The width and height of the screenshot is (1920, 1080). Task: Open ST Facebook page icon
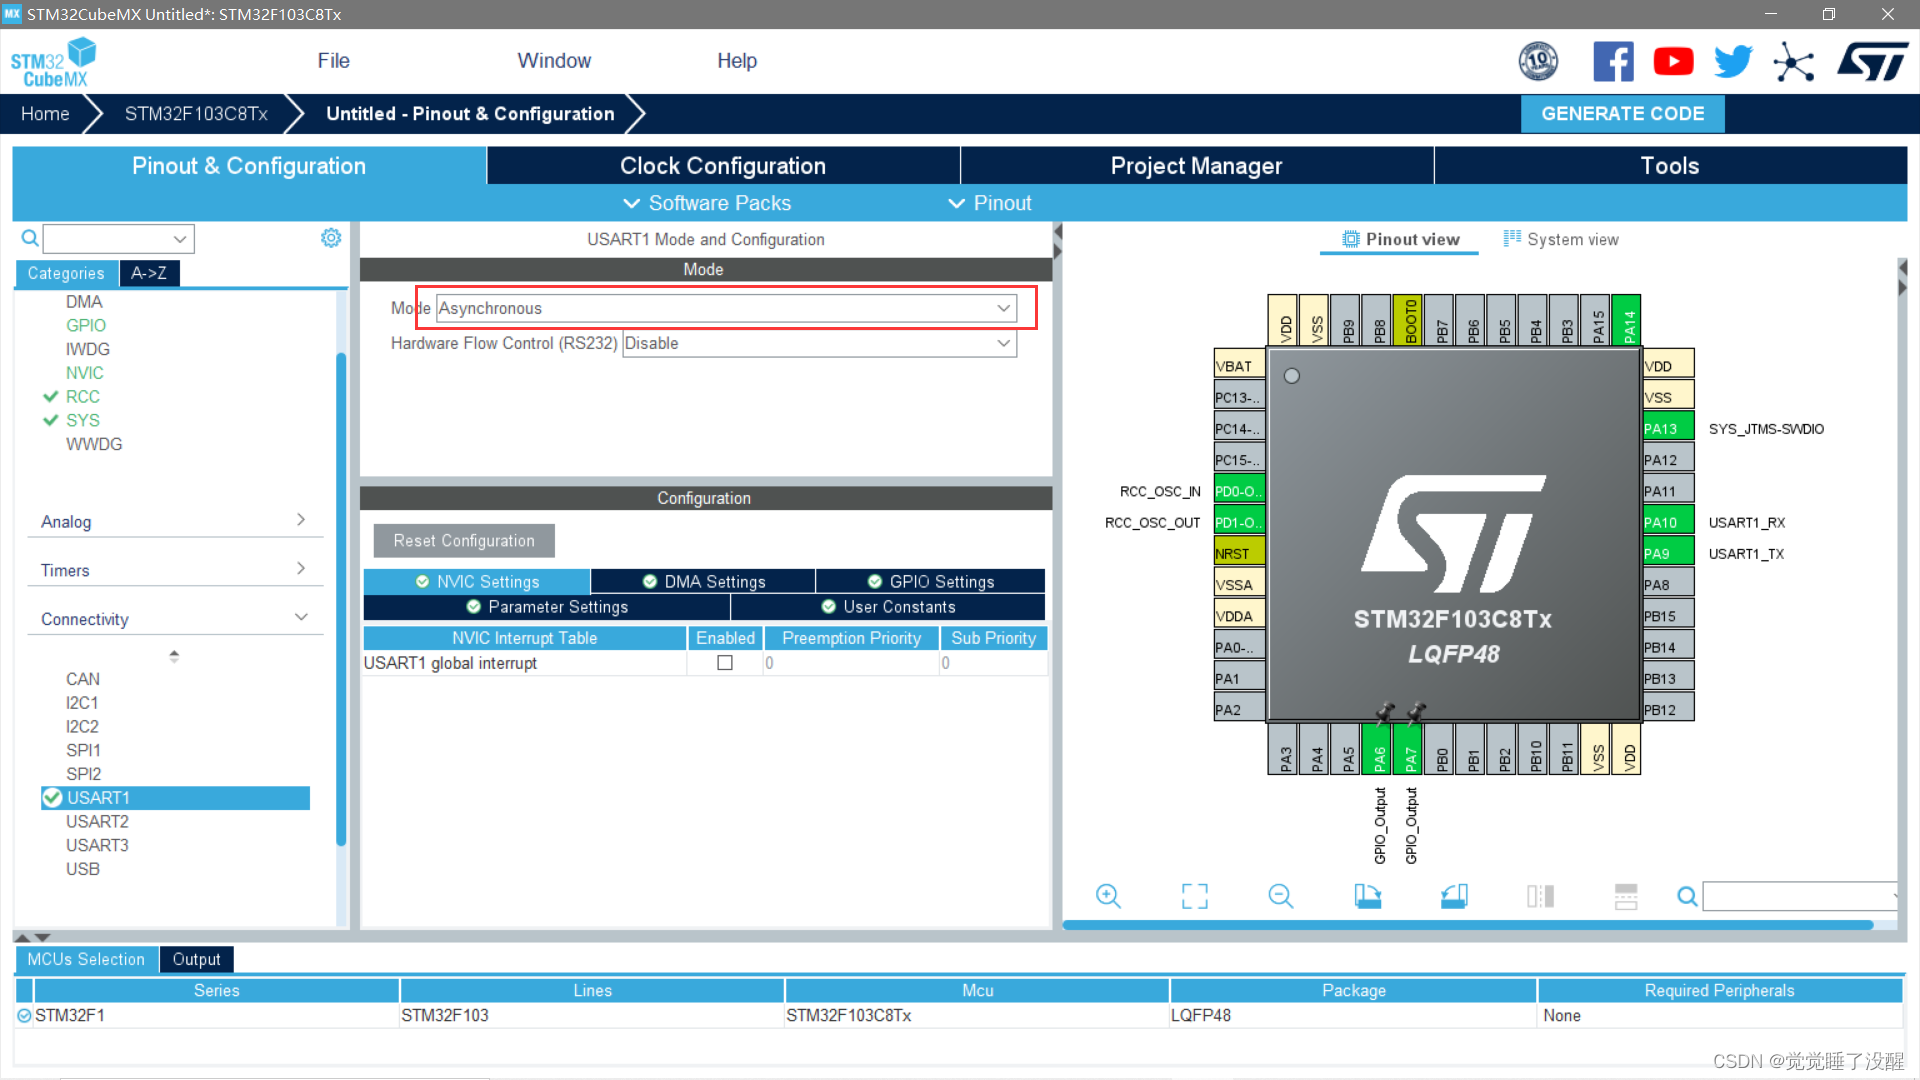click(1613, 62)
